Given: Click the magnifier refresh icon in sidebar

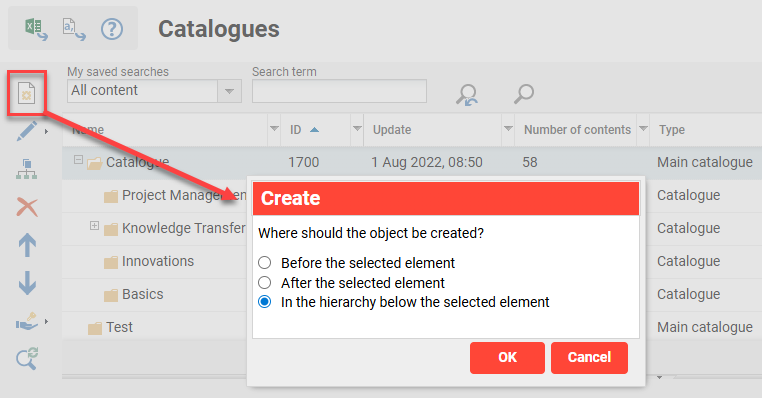Looking at the screenshot, I should tap(27, 359).
